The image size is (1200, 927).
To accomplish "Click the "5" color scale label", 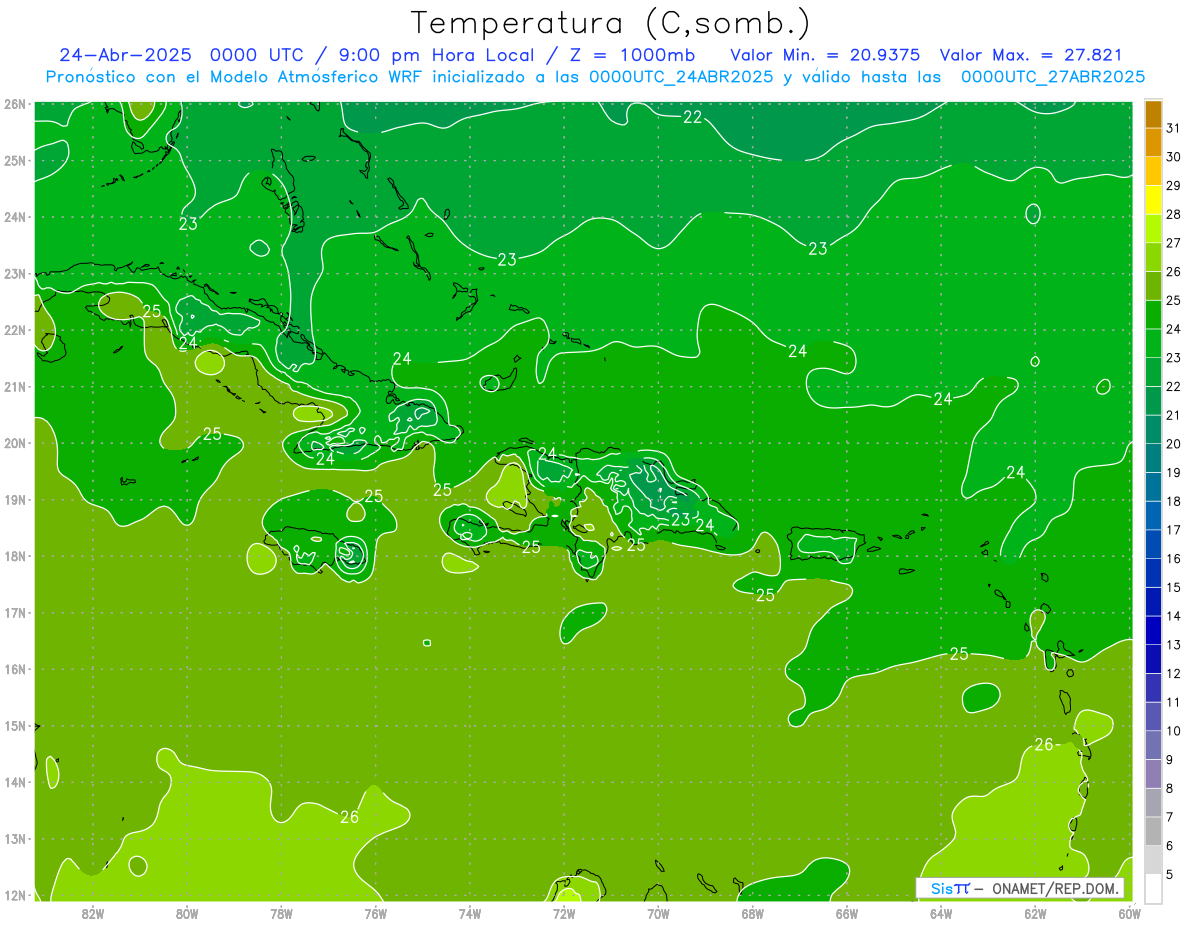I will (x=1170, y=874).
